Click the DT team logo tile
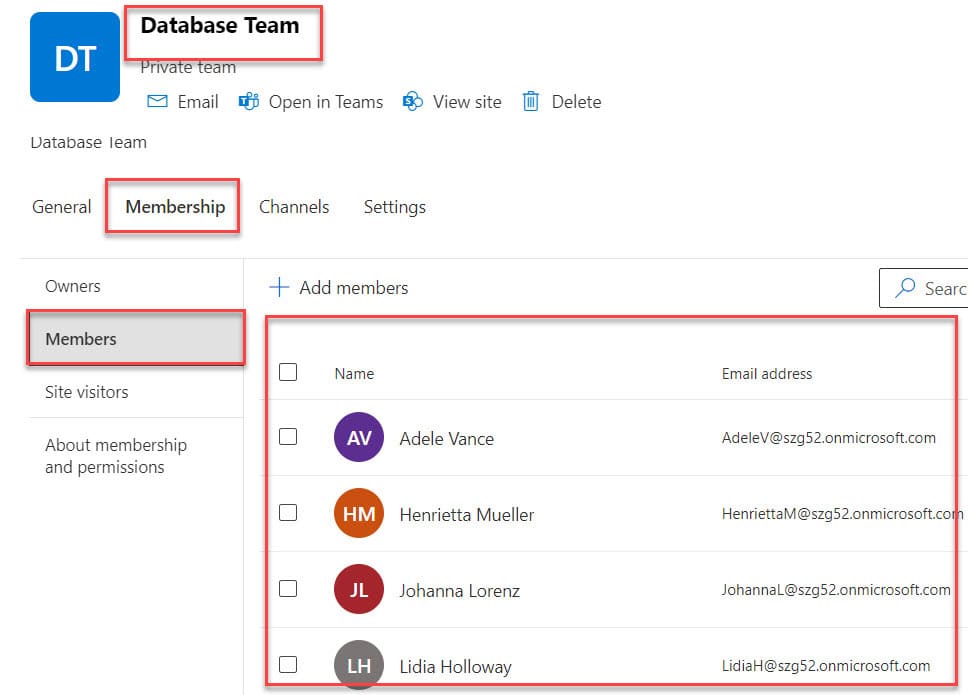Viewport: 968px width, 695px height. click(x=75, y=57)
